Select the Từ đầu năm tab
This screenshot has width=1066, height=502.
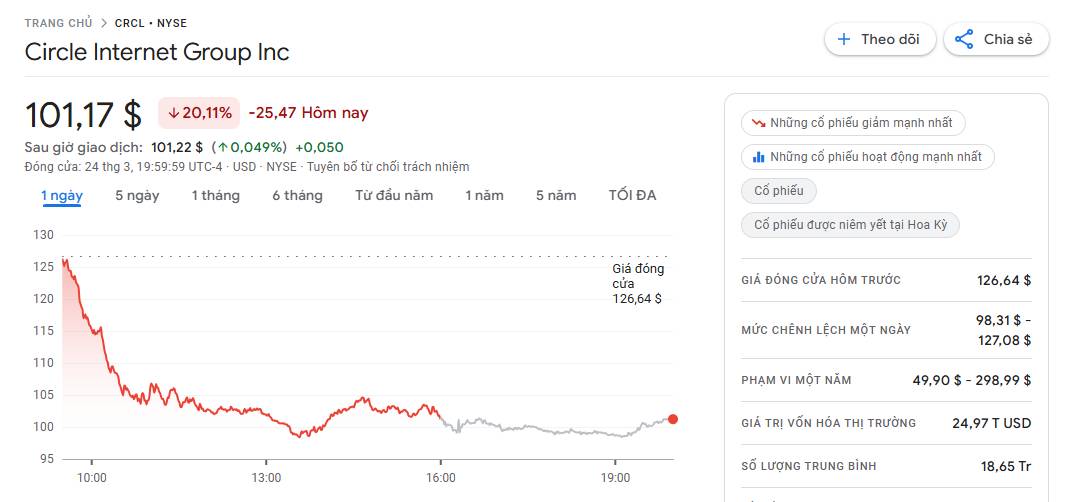tap(394, 195)
